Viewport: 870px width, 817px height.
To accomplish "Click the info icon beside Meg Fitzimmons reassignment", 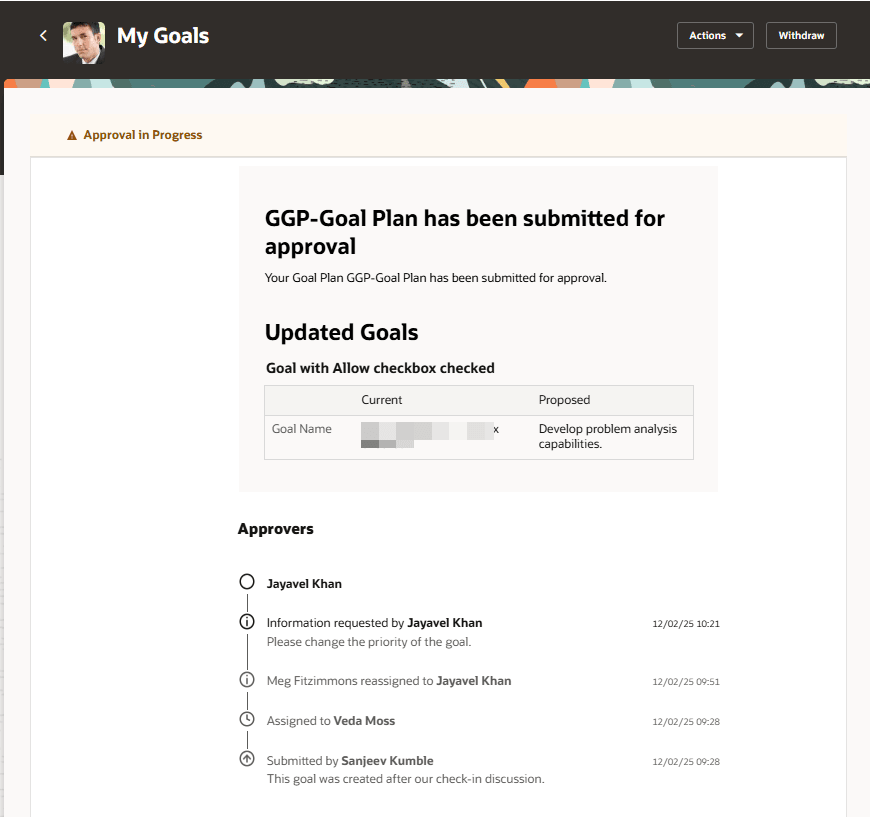I will (247, 680).
